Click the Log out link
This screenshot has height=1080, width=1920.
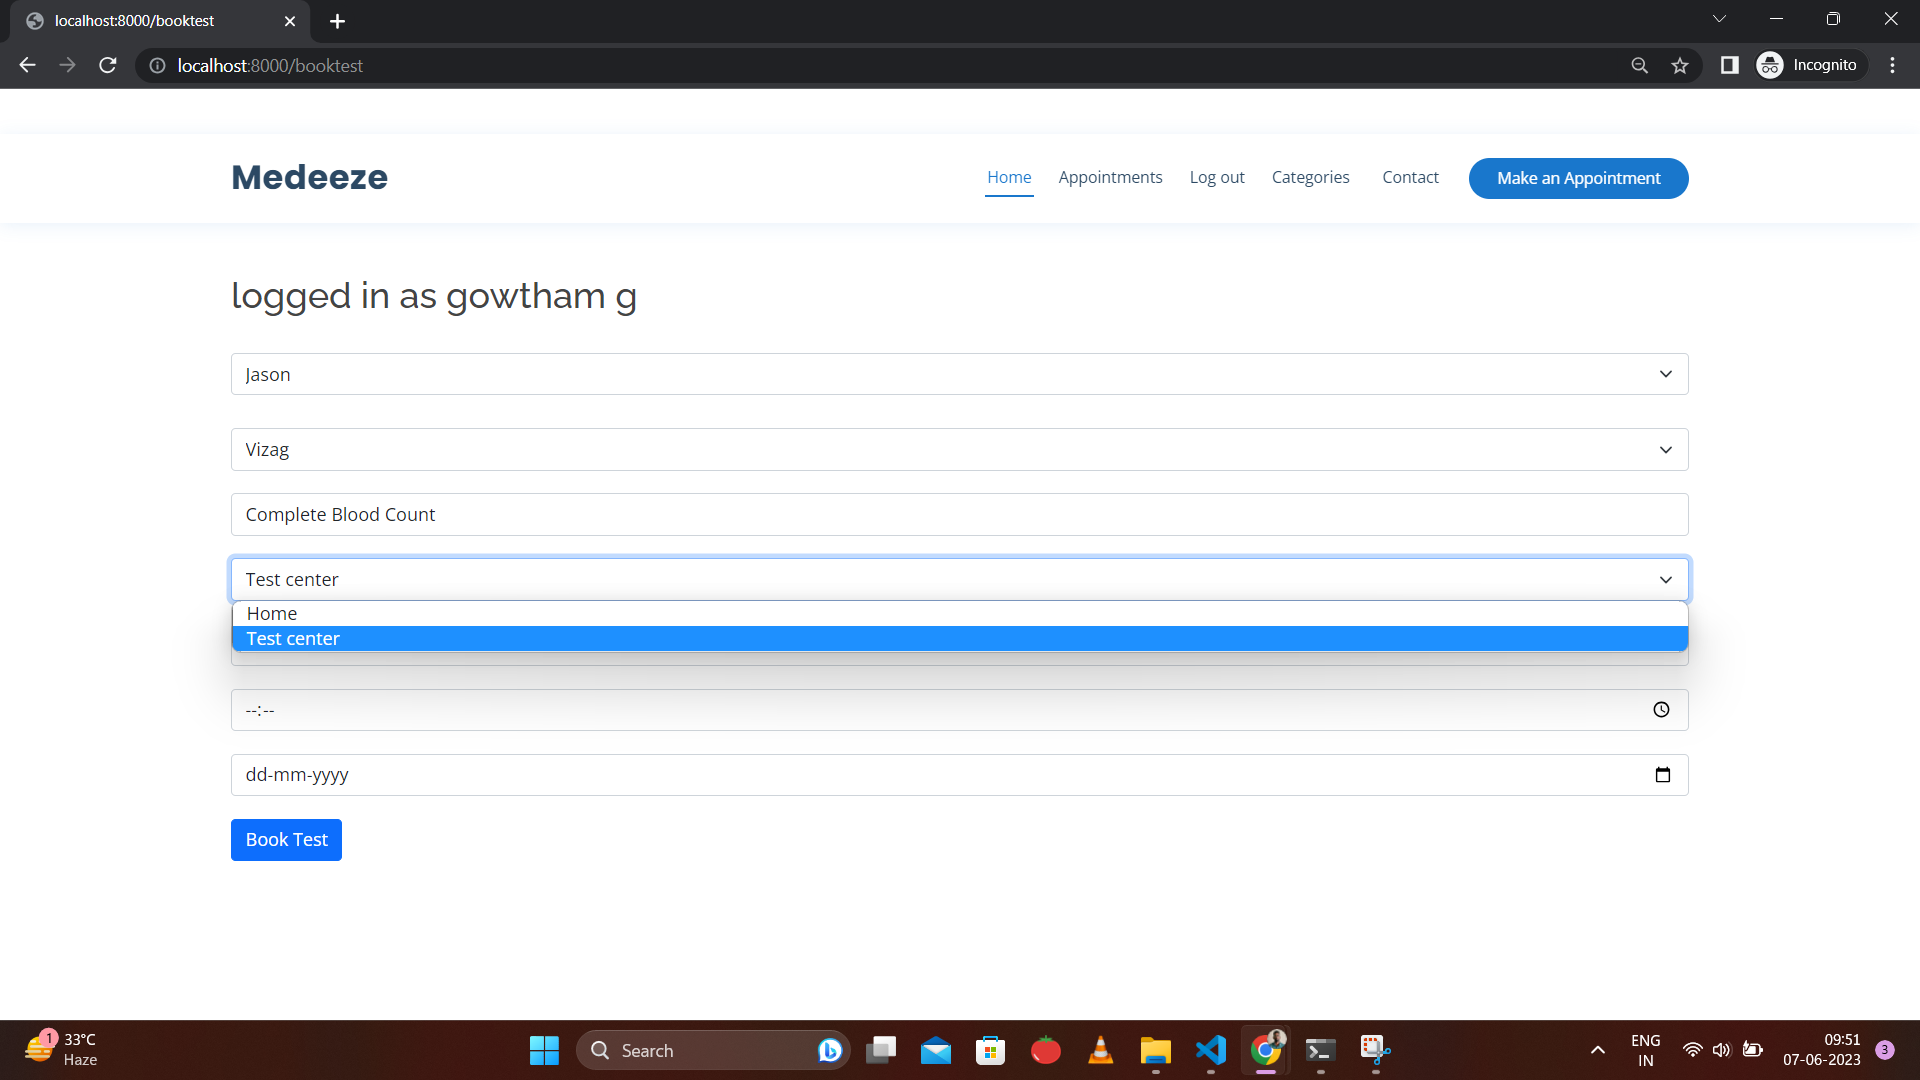[1216, 177]
